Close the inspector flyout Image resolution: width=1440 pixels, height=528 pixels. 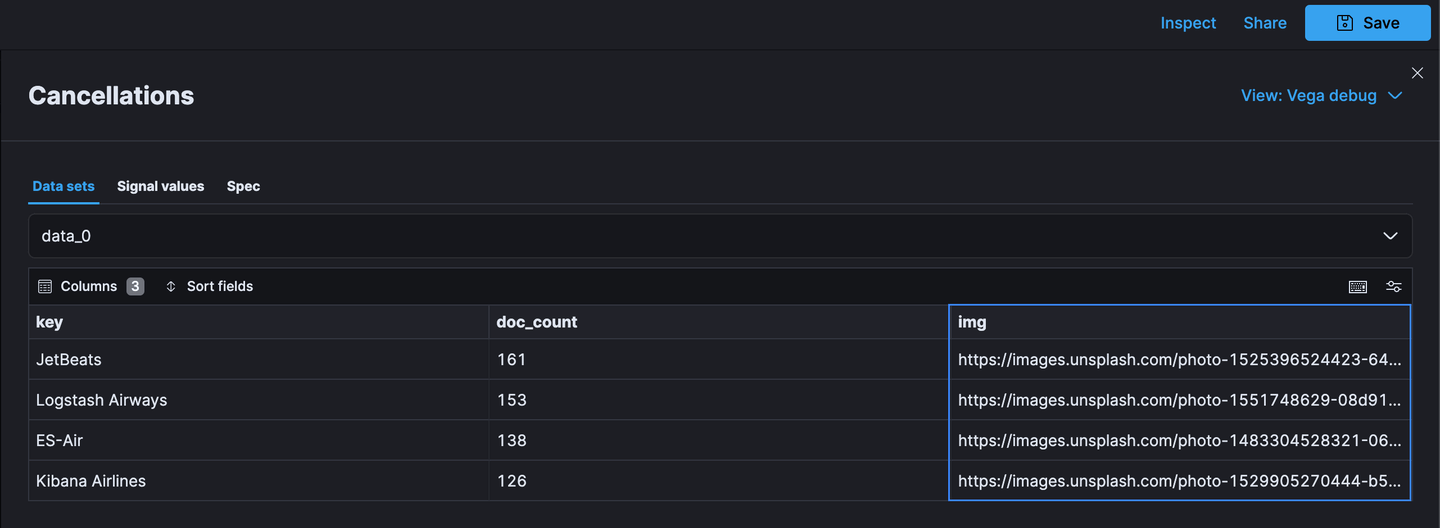coord(1417,73)
